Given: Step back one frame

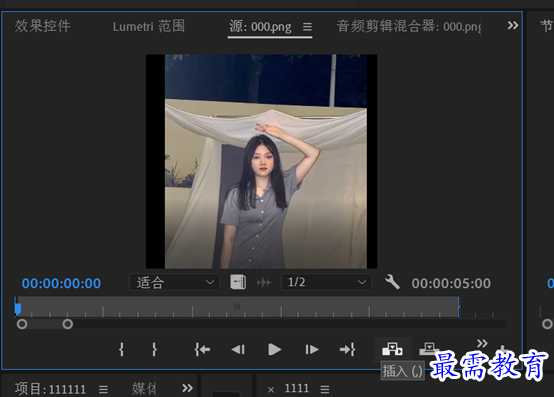Looking at the screenshot, I should click(x=238, y=350).
